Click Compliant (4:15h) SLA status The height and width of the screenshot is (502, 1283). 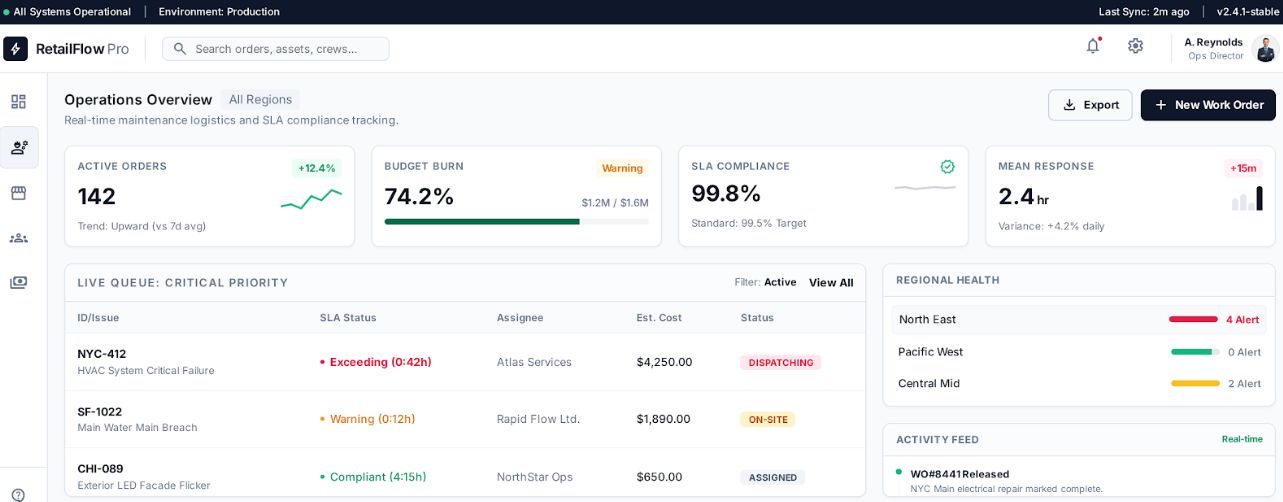[373, 477]
